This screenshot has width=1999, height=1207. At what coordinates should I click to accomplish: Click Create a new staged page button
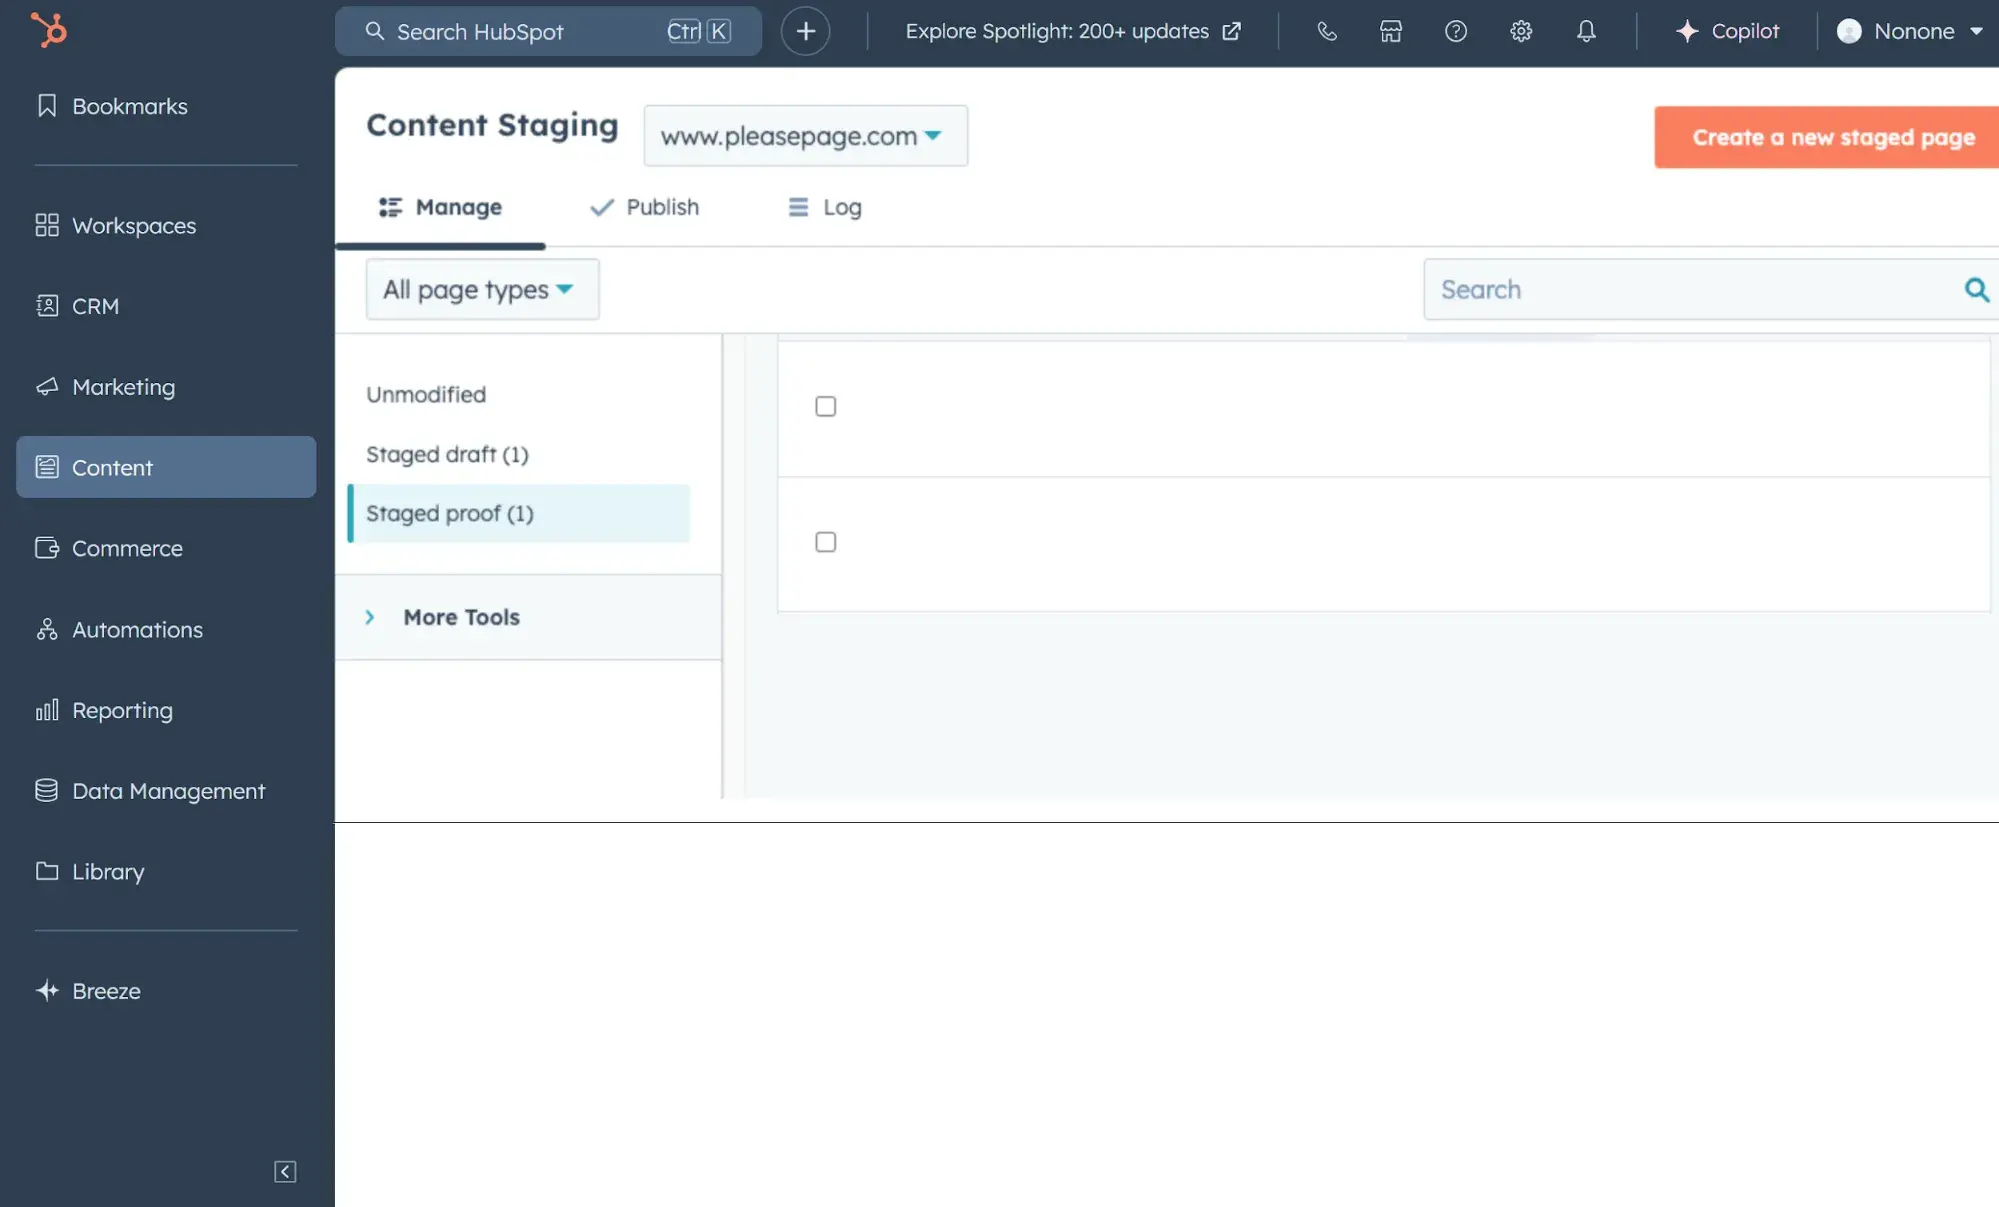(1831, 136)
